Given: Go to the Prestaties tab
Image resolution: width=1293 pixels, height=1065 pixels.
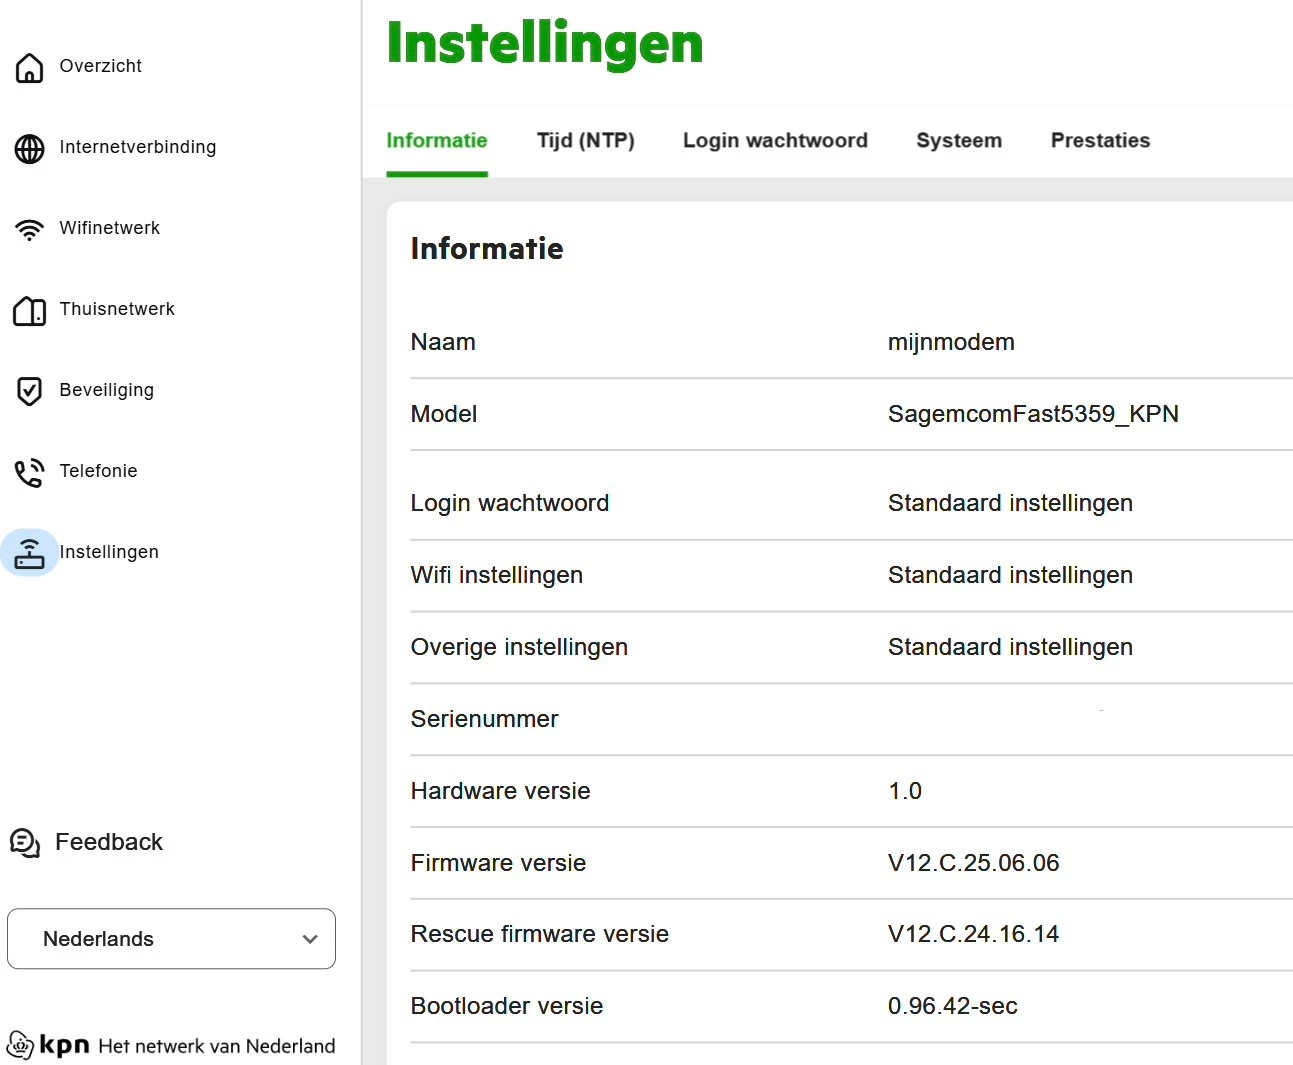Looking at the screenshot, I should point(1100,141).
